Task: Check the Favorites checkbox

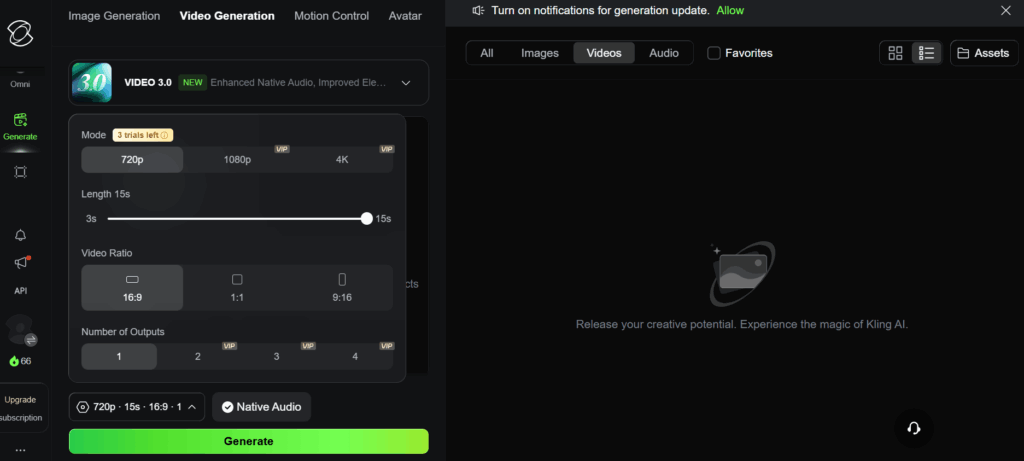Action: click(x=714, y=53)
